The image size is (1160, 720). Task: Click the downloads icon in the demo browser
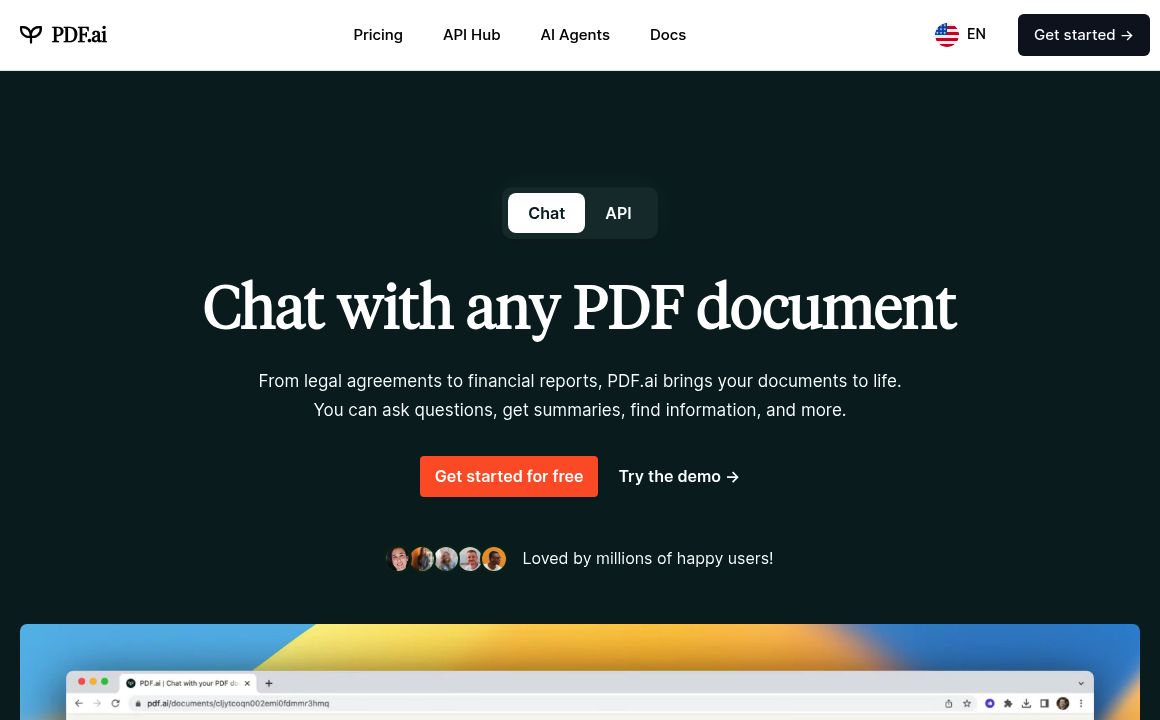pyautogui.click(x=1026, y=703)
